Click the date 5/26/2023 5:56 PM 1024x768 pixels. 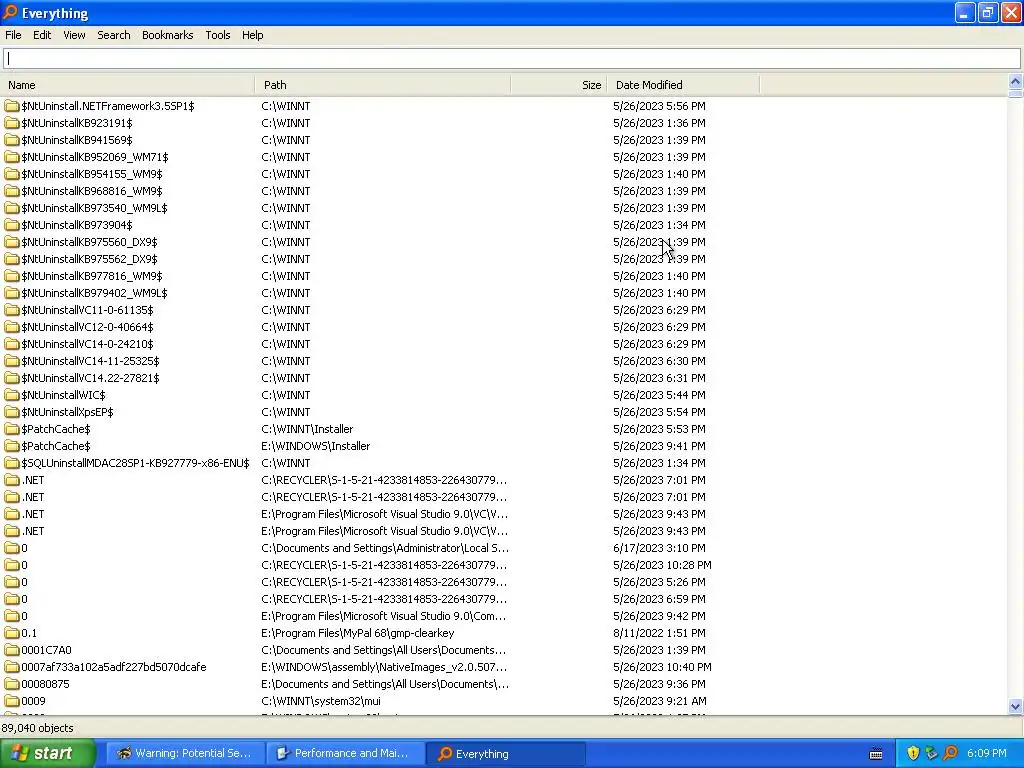[x=659, y=106]
